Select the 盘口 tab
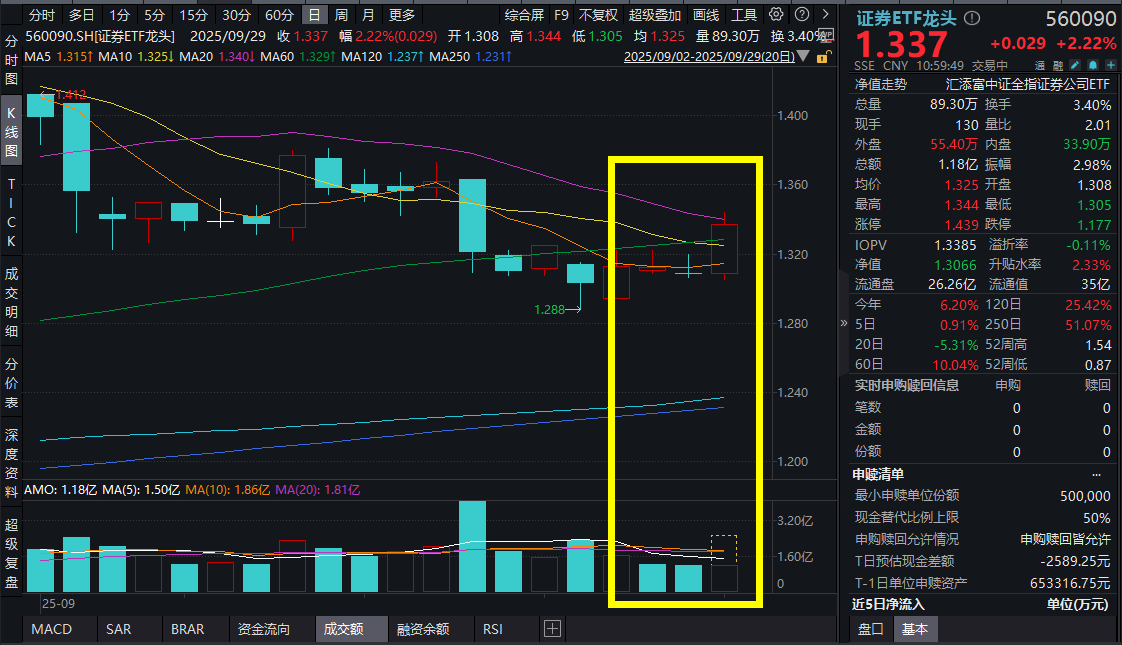This screenshot has height=645, width=1122. (x=871, y=629)
